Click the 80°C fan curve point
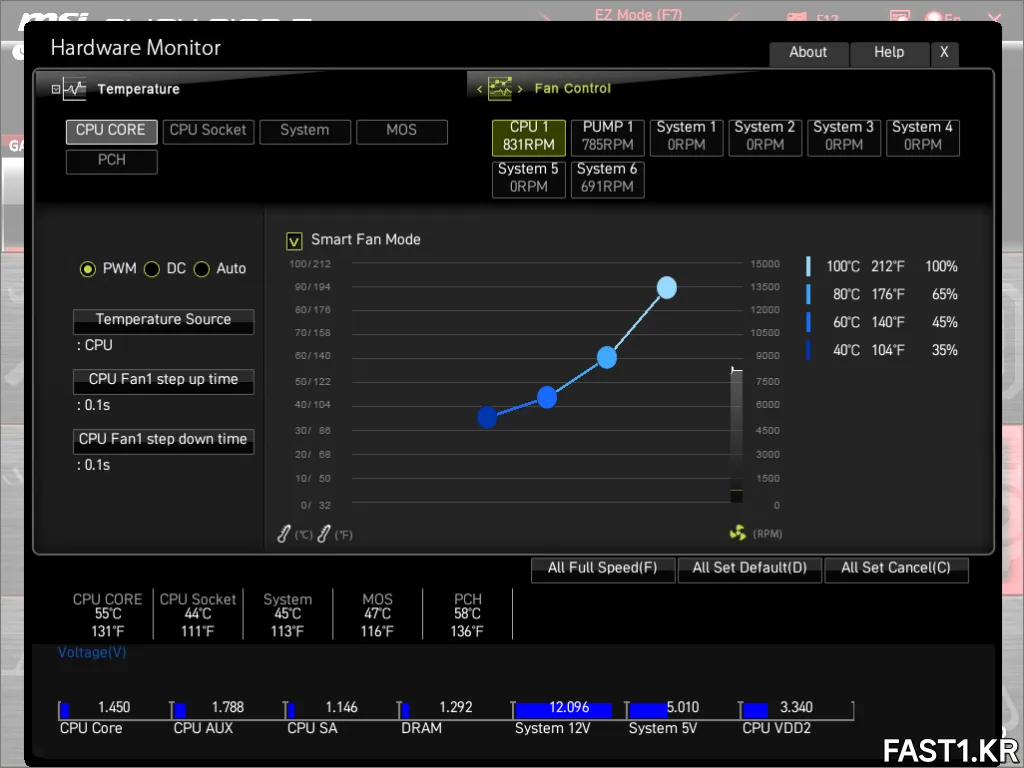The image size is (1024, 768). [607, 357]
